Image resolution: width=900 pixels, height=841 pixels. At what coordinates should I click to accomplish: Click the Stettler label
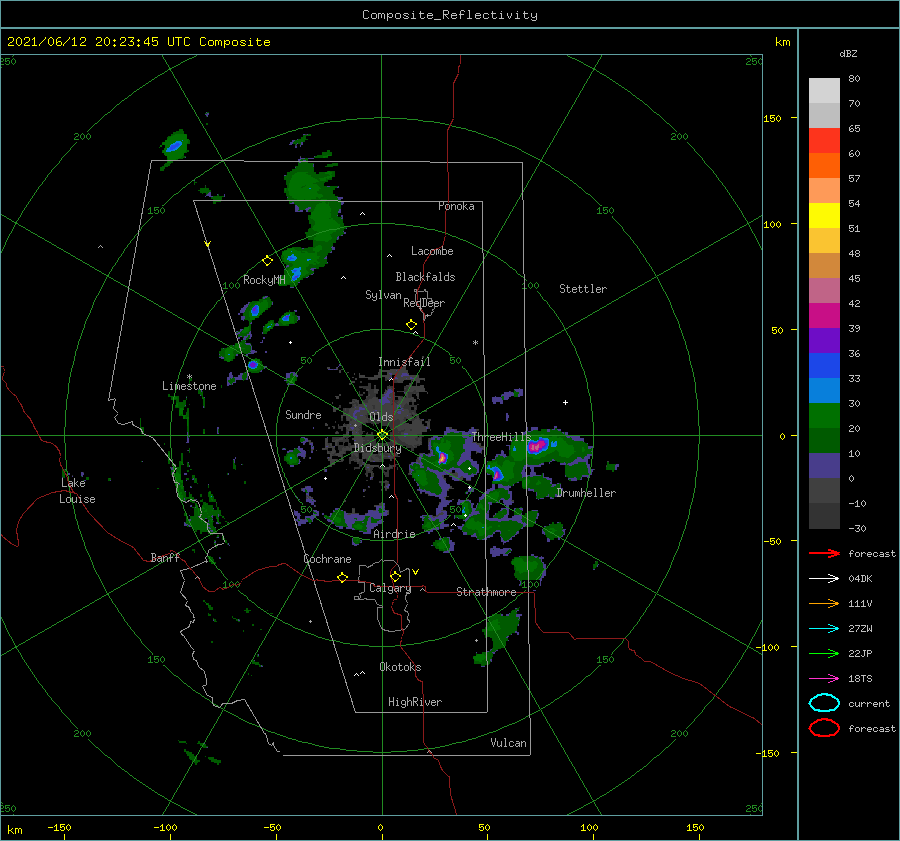(583, 289)
